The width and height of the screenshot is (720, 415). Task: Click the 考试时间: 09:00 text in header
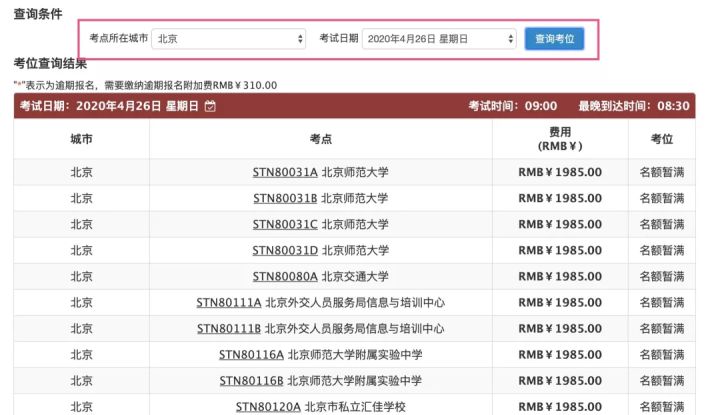(x=512, y=107)
